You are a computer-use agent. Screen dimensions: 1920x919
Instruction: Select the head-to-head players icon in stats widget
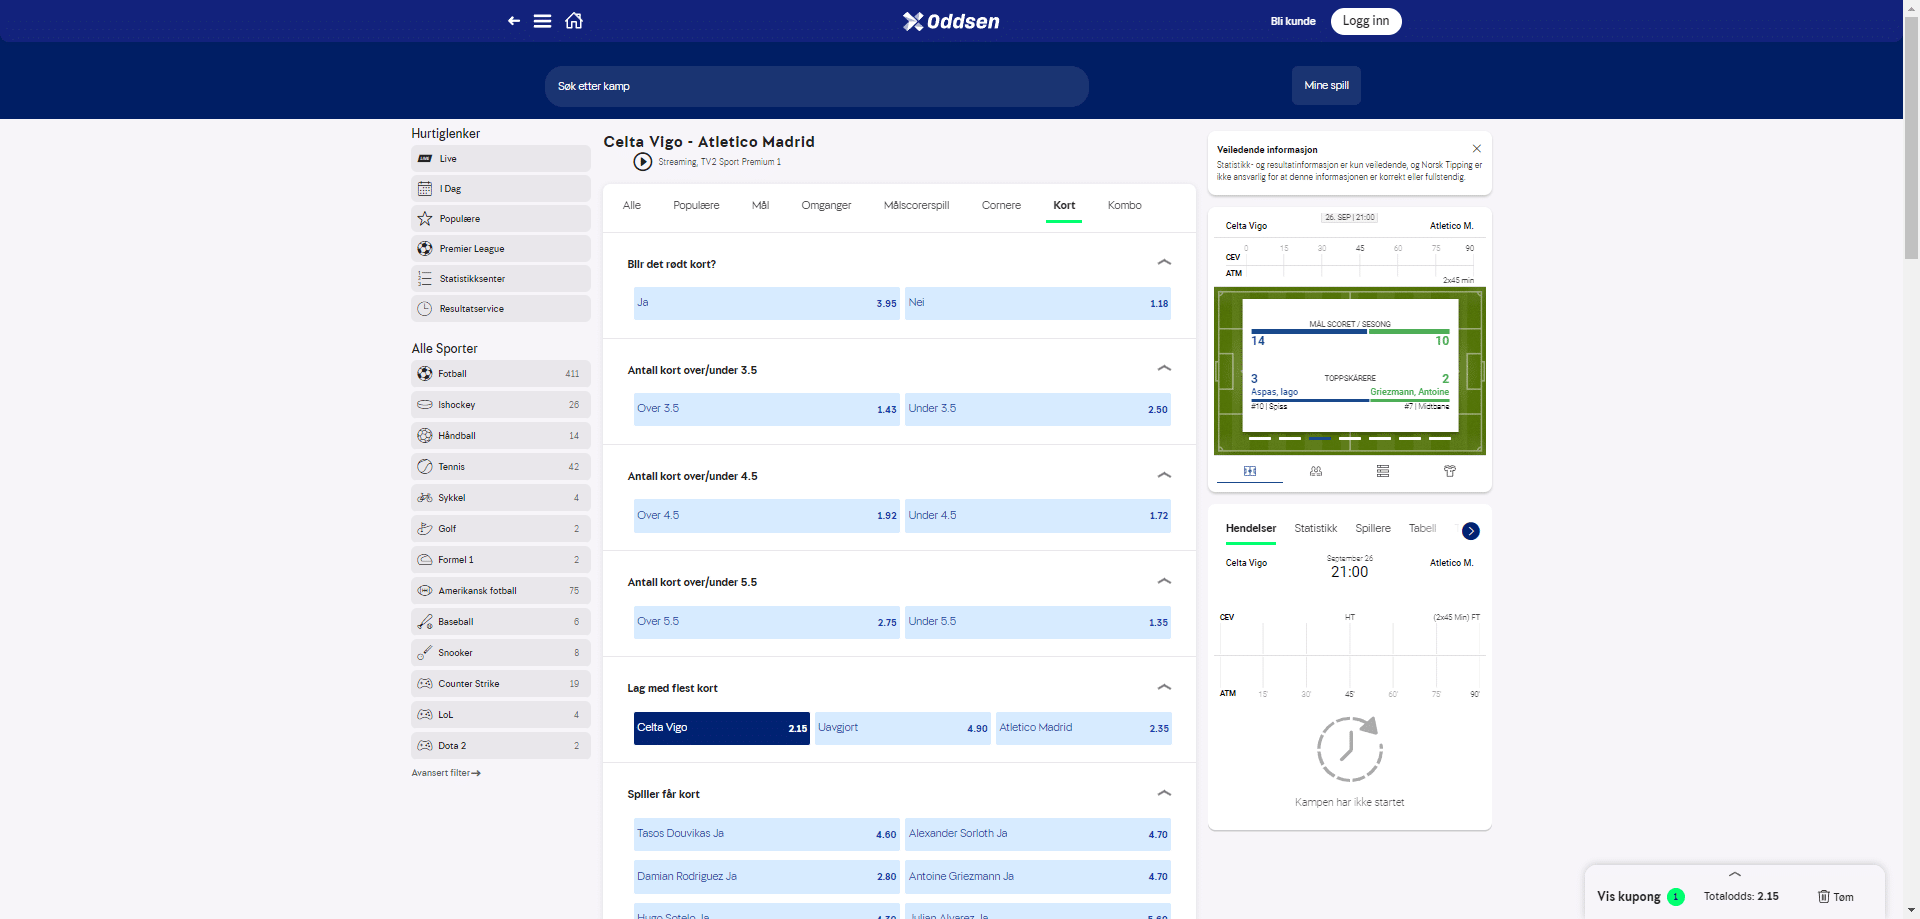click(1316, 471)
